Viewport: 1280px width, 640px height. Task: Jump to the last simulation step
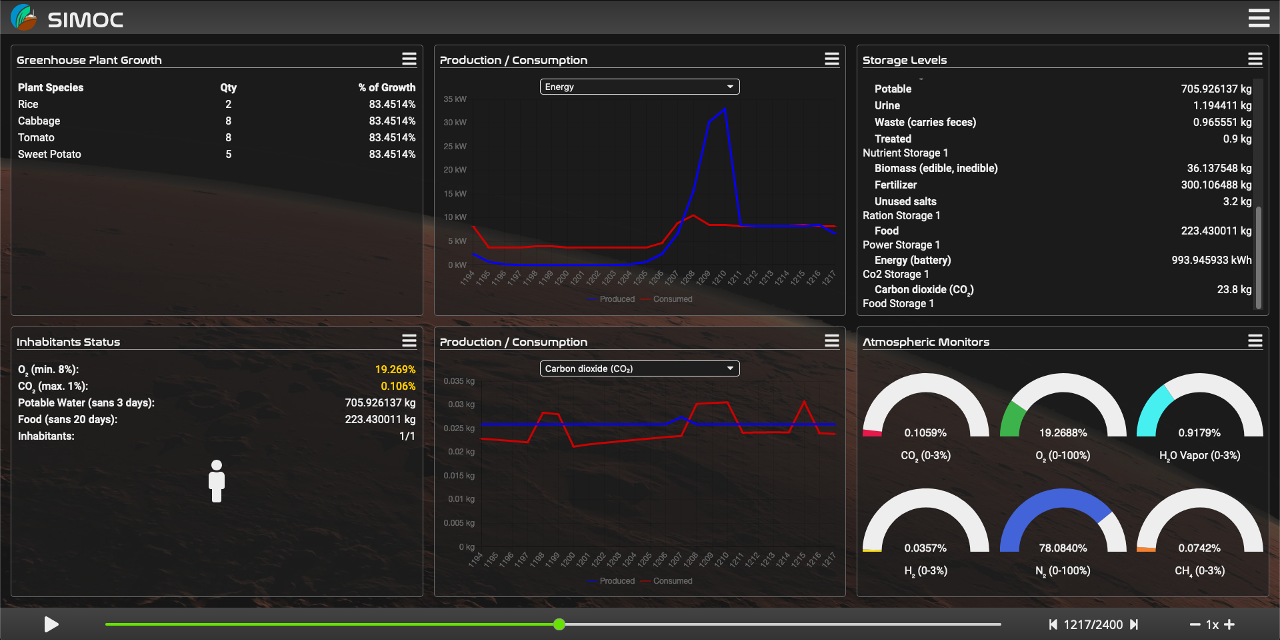pyautogui.click(x=1134, y=625)
